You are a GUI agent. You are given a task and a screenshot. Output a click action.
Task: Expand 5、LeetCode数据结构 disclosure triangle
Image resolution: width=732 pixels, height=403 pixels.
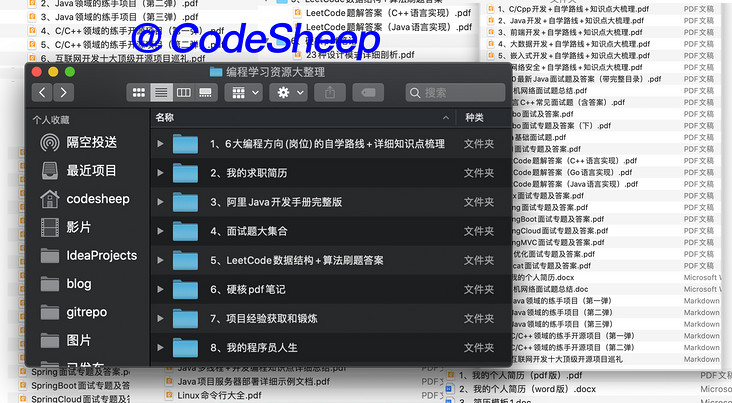[x=160, y=260]
